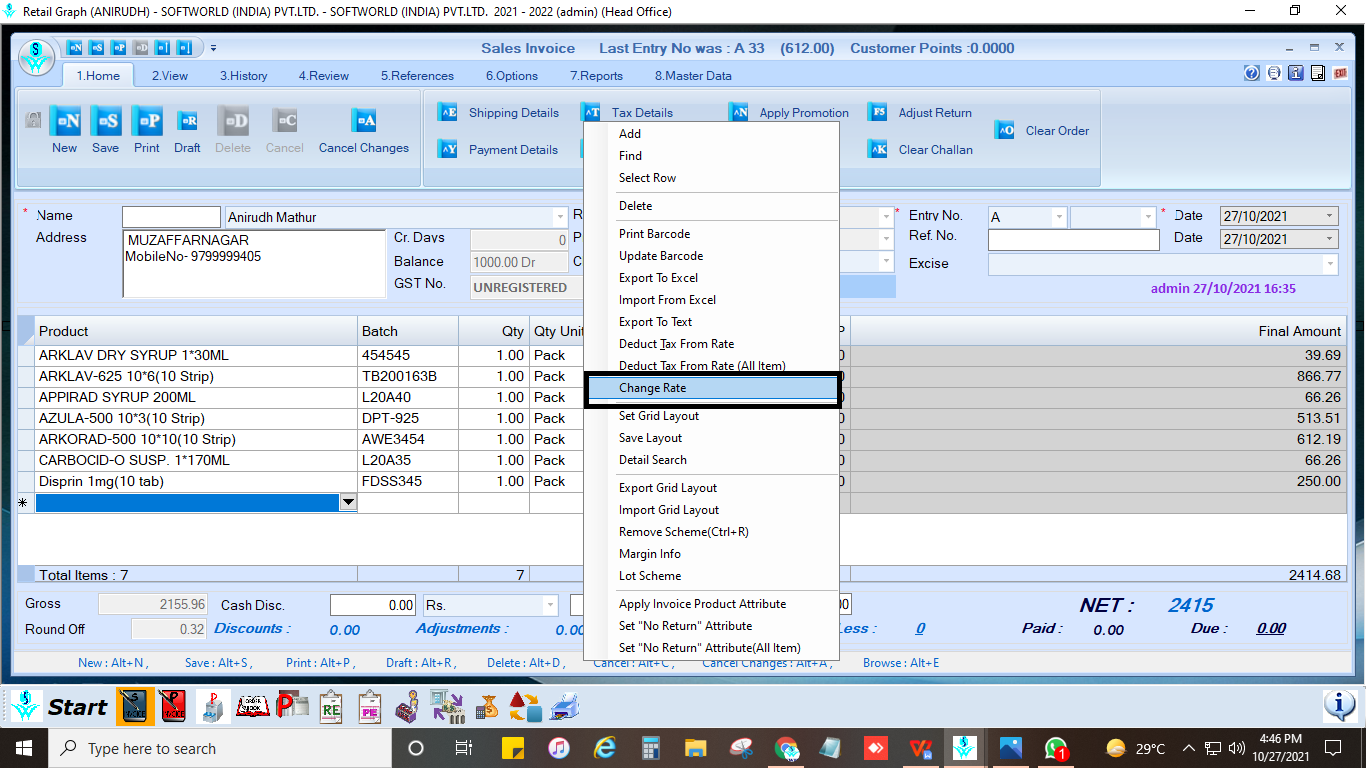Viewport: 1366px width, 768px height.
Task: Click the red EXIT icon
Action: pyautogui.click(x=1340, y=73)
